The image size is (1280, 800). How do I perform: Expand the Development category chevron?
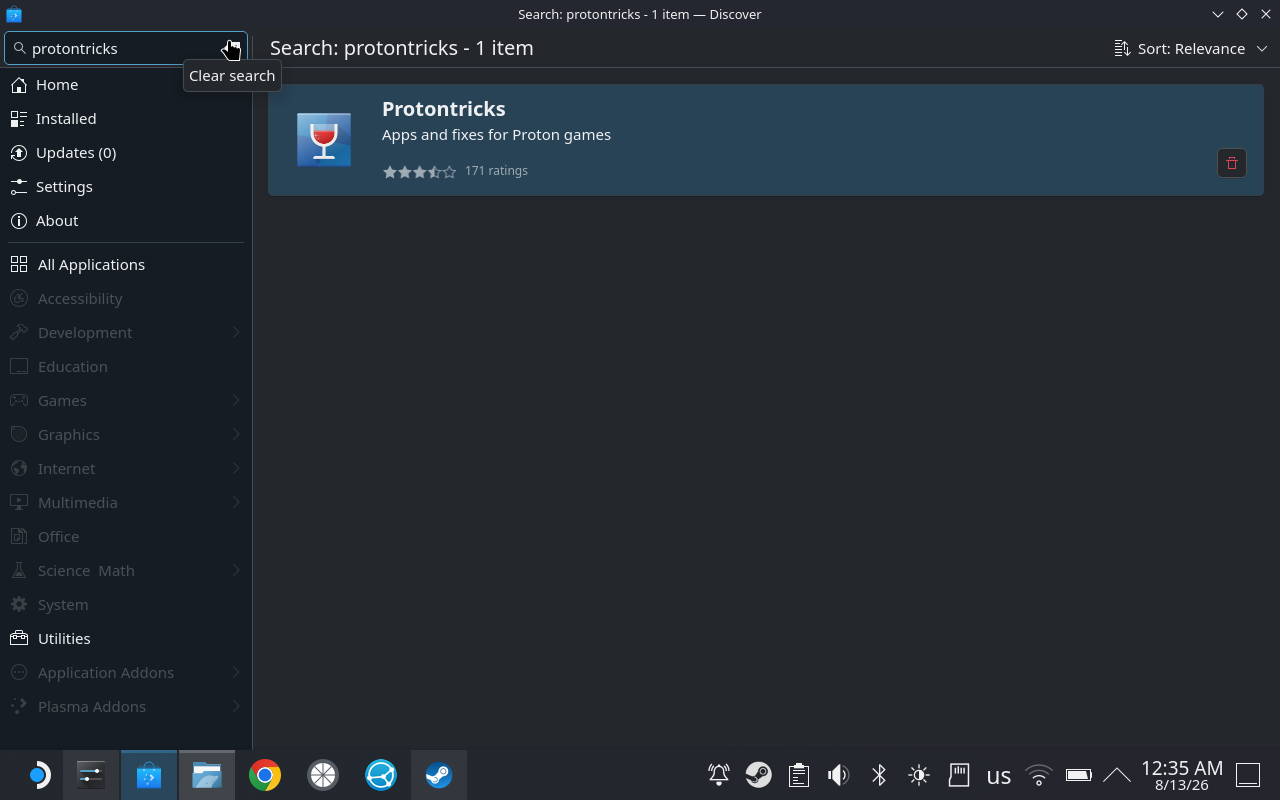(236, 333)
